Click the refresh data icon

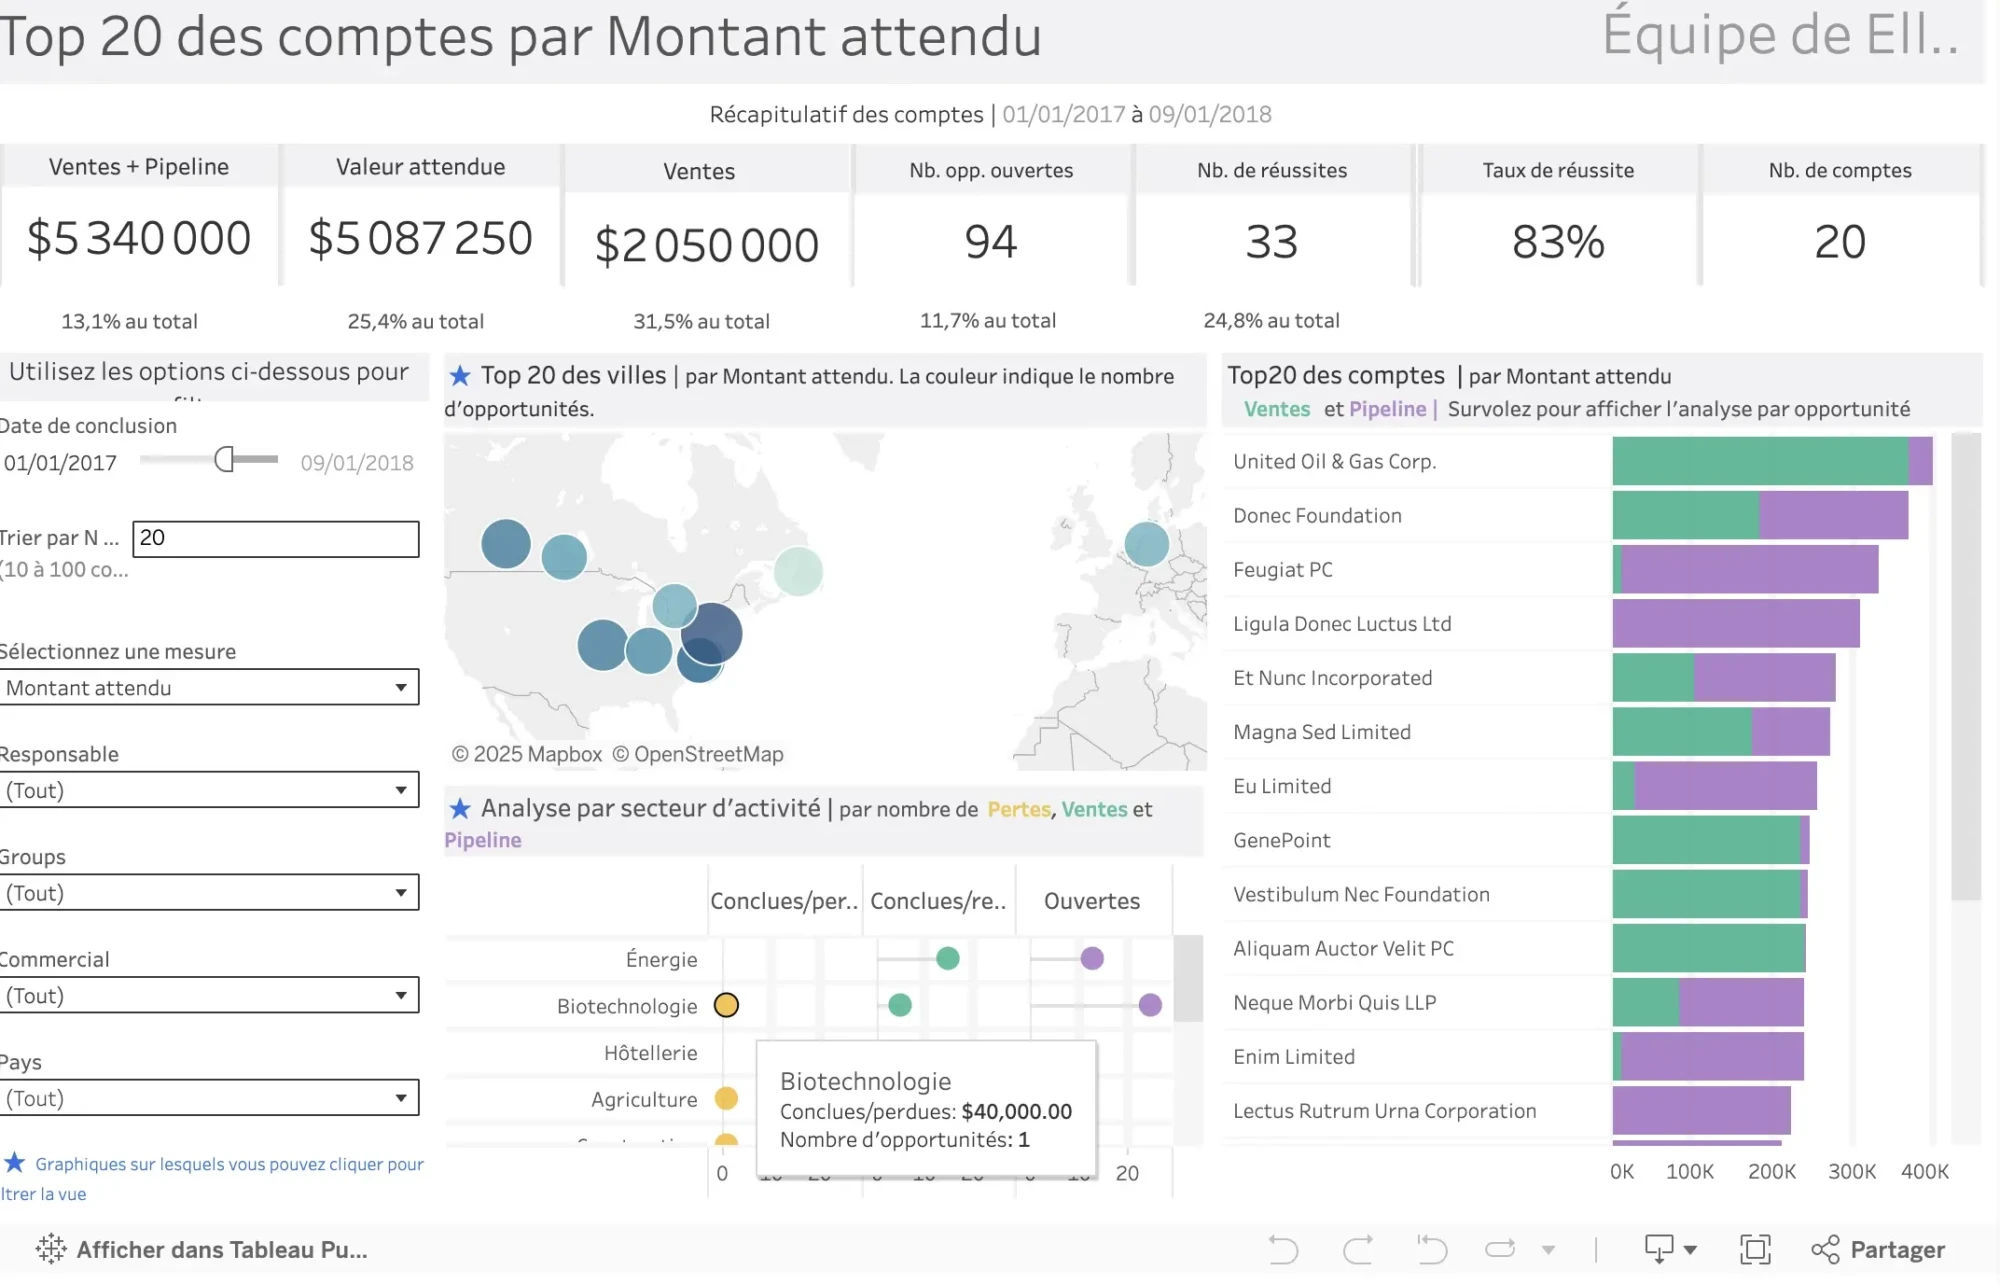[1500, 1249]
